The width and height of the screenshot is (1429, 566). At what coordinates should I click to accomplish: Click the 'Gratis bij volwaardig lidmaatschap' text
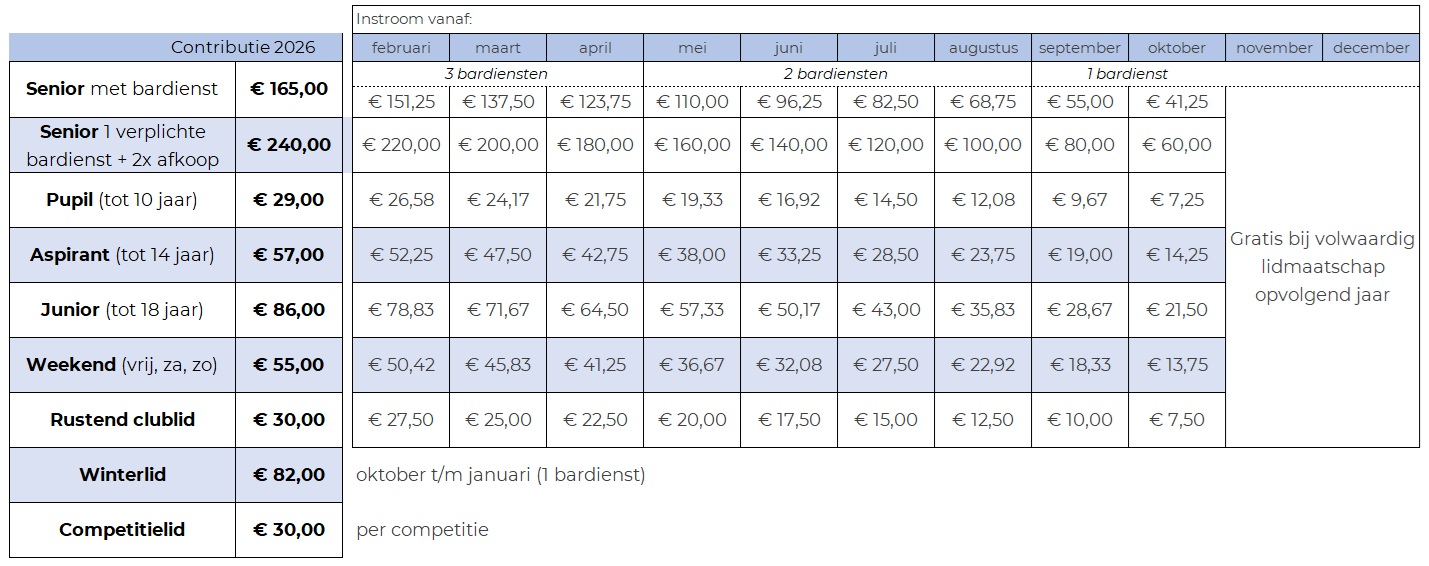tap(1322, 267)
